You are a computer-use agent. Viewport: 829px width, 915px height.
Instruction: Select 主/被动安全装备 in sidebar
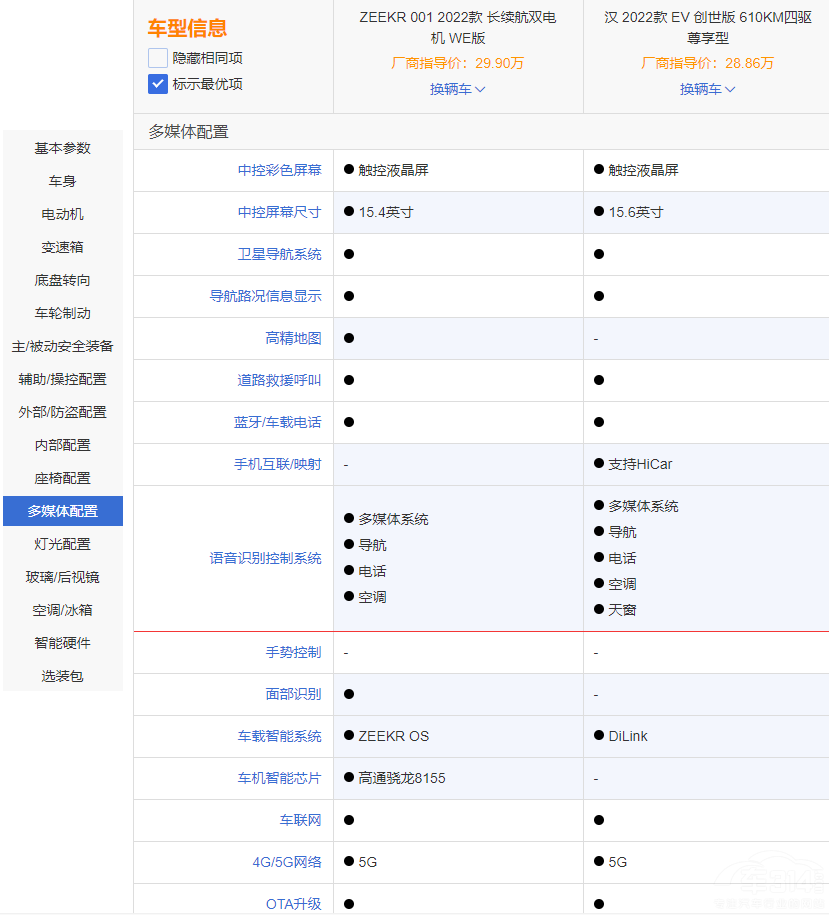(x=63, y=346)
